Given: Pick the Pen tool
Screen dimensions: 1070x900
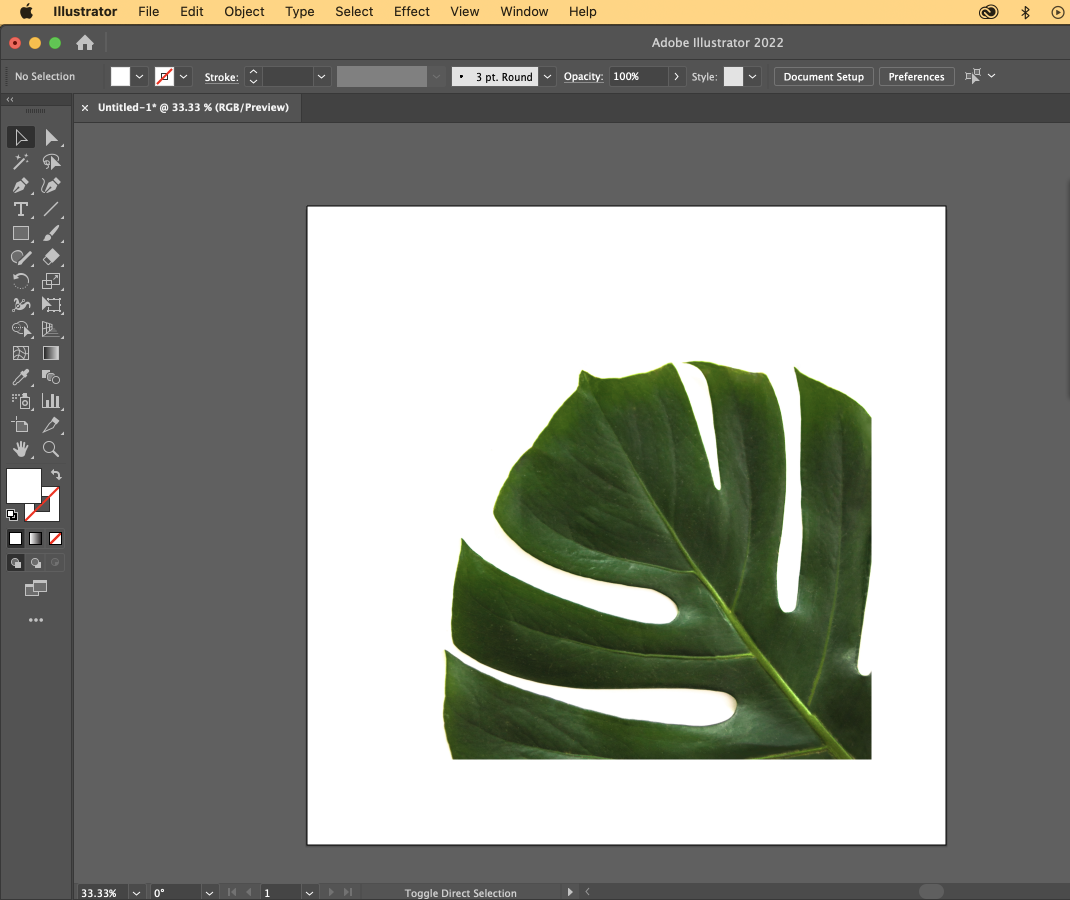Looking at the screenshot, I should tap(21, 185).
